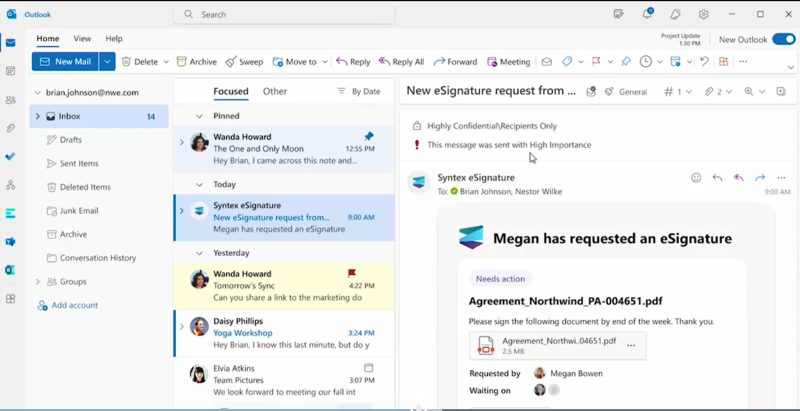800x411 pixels.
Task: Open the By Date sort filter
Action: pos(359,91)
